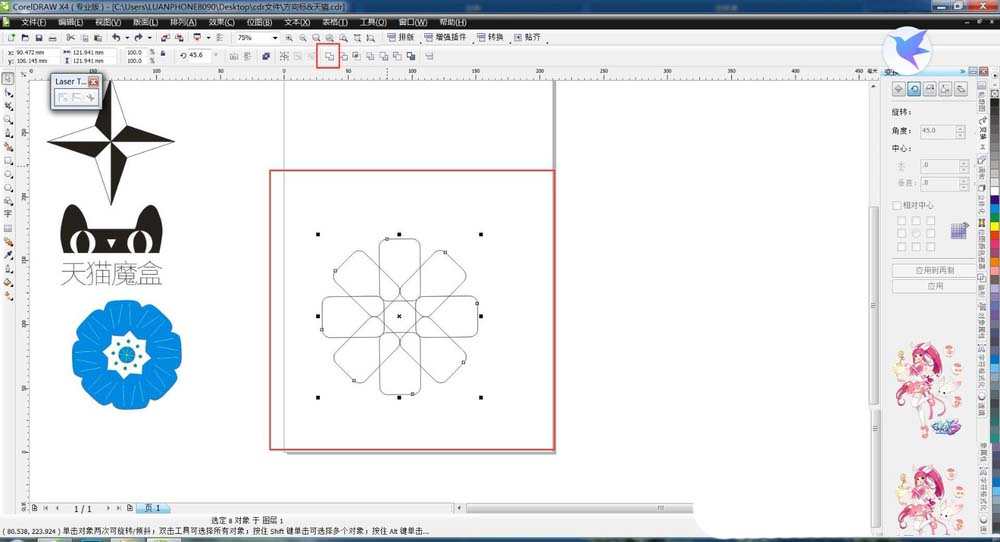Expand the Undo history dropdown arrow
Image resolution: width=1000 pixels, height=542 pixels.
click(129, 38)
